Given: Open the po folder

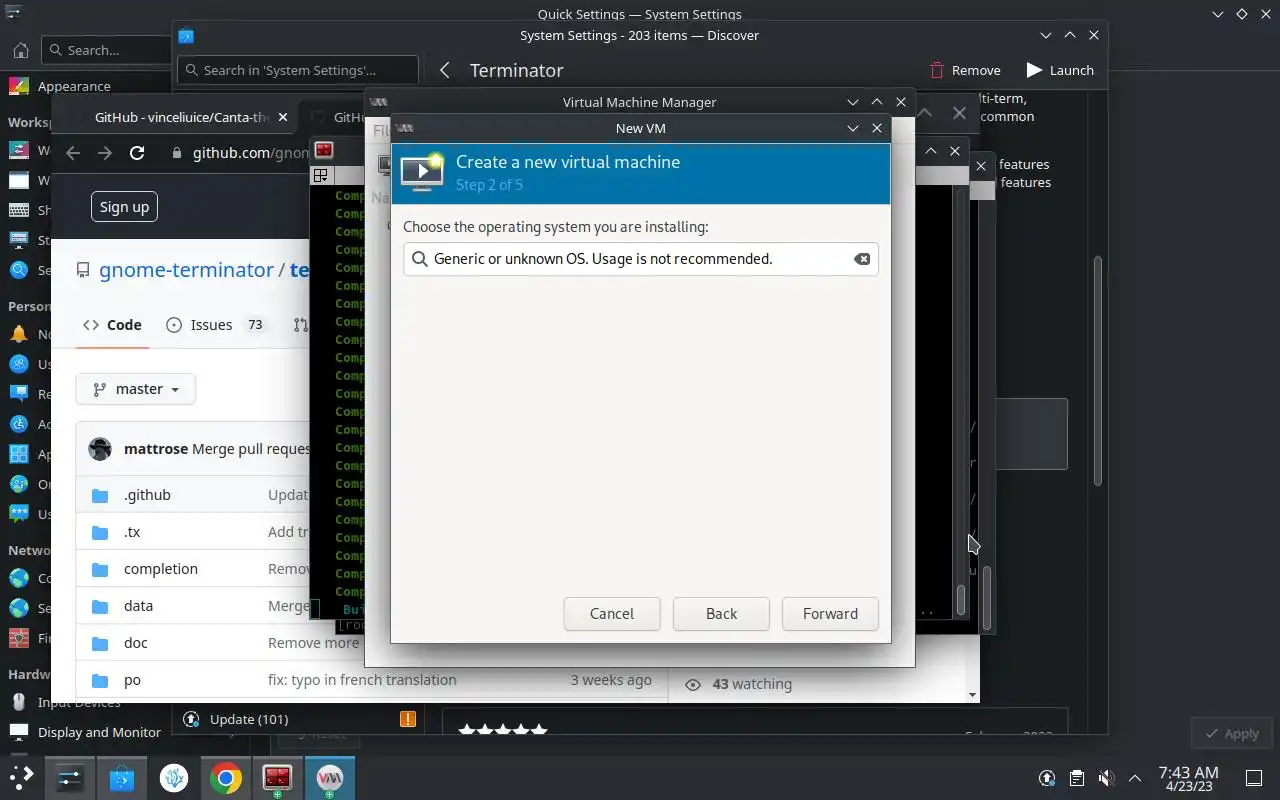Looking at the screenshot, I should (132, 680).
